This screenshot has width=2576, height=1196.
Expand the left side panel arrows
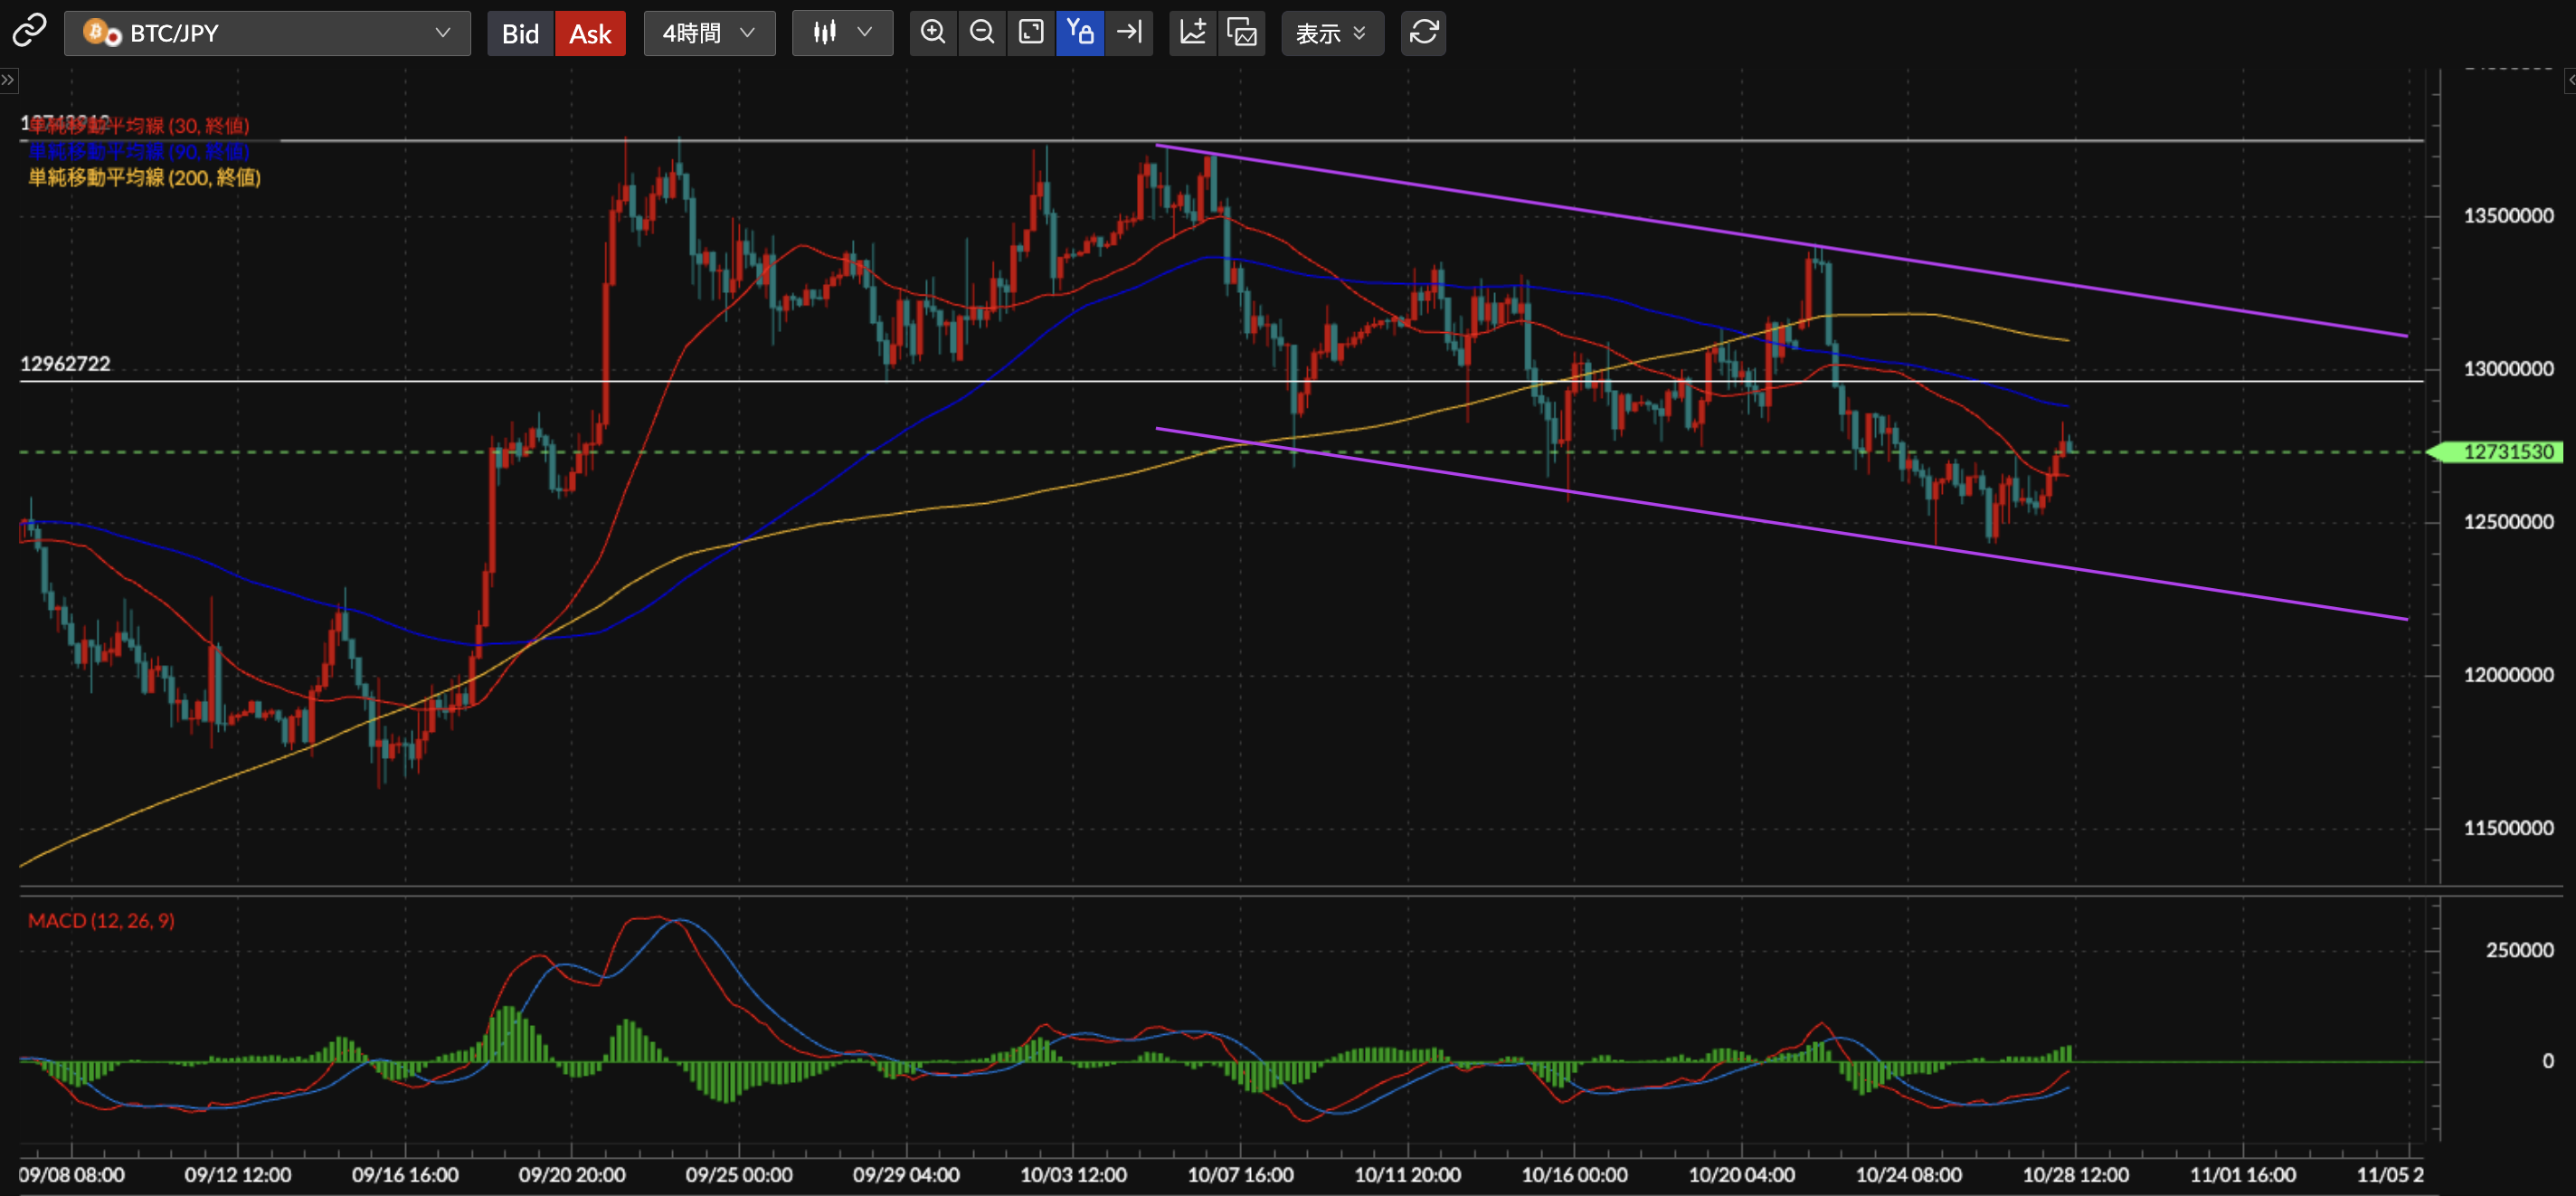8,80
